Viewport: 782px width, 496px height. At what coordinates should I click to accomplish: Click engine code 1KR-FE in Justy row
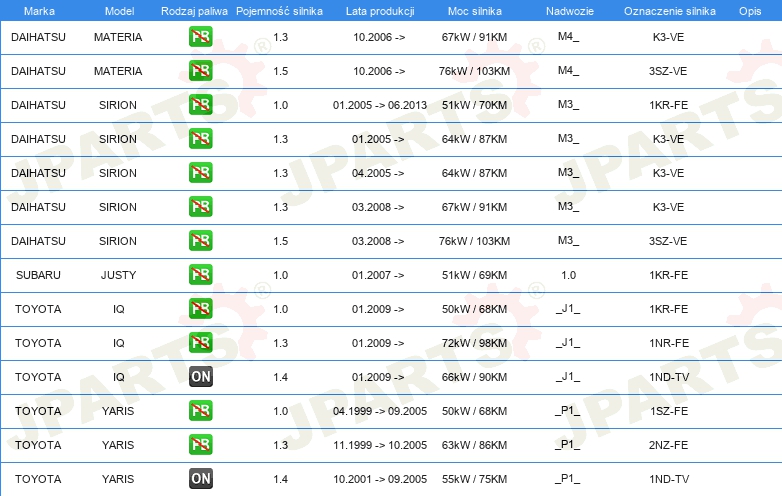coord(668,275)
